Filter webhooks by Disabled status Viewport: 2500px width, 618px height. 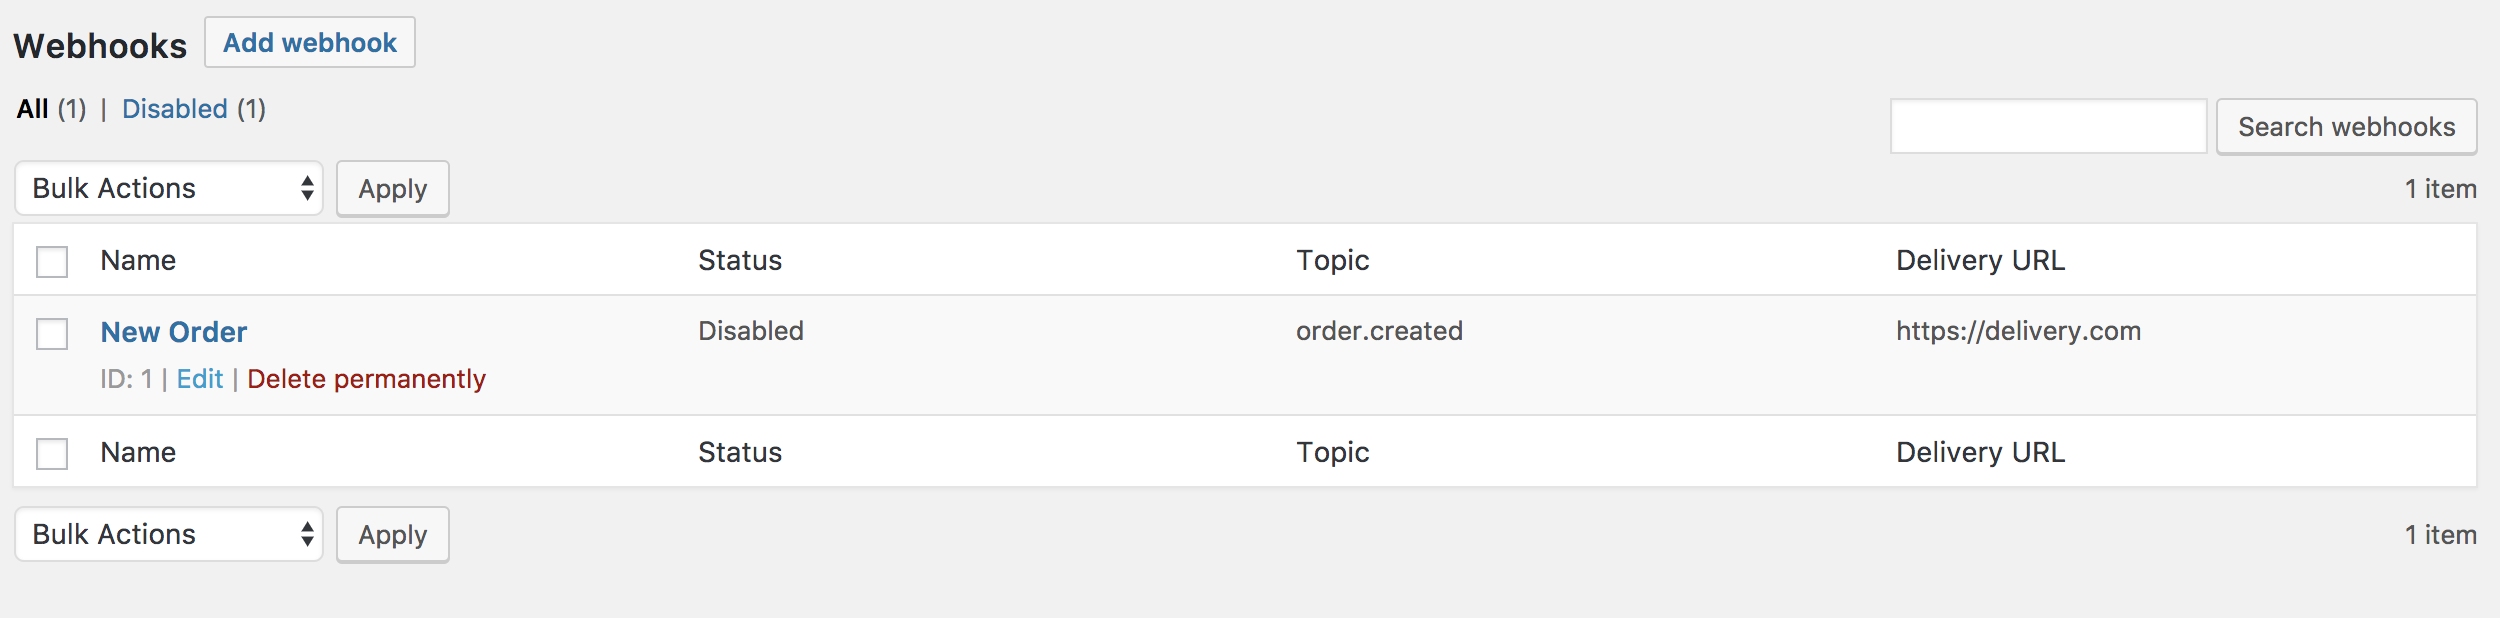coord(175,109)
